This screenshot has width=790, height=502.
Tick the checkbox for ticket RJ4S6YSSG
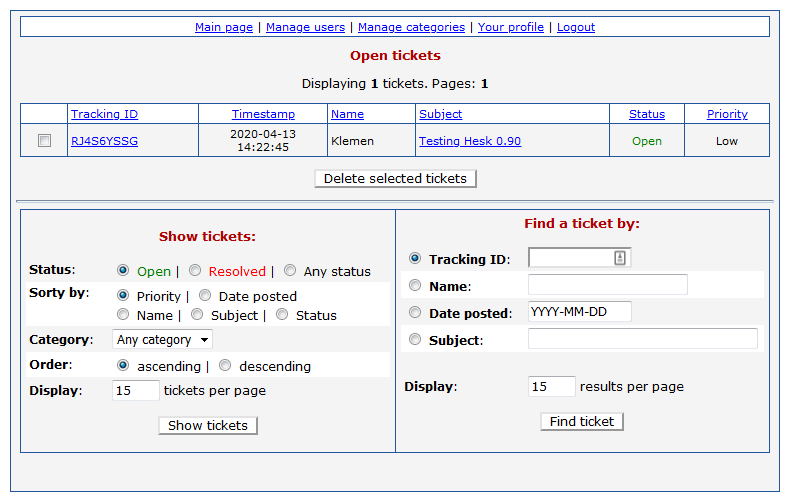pos(44,141)
